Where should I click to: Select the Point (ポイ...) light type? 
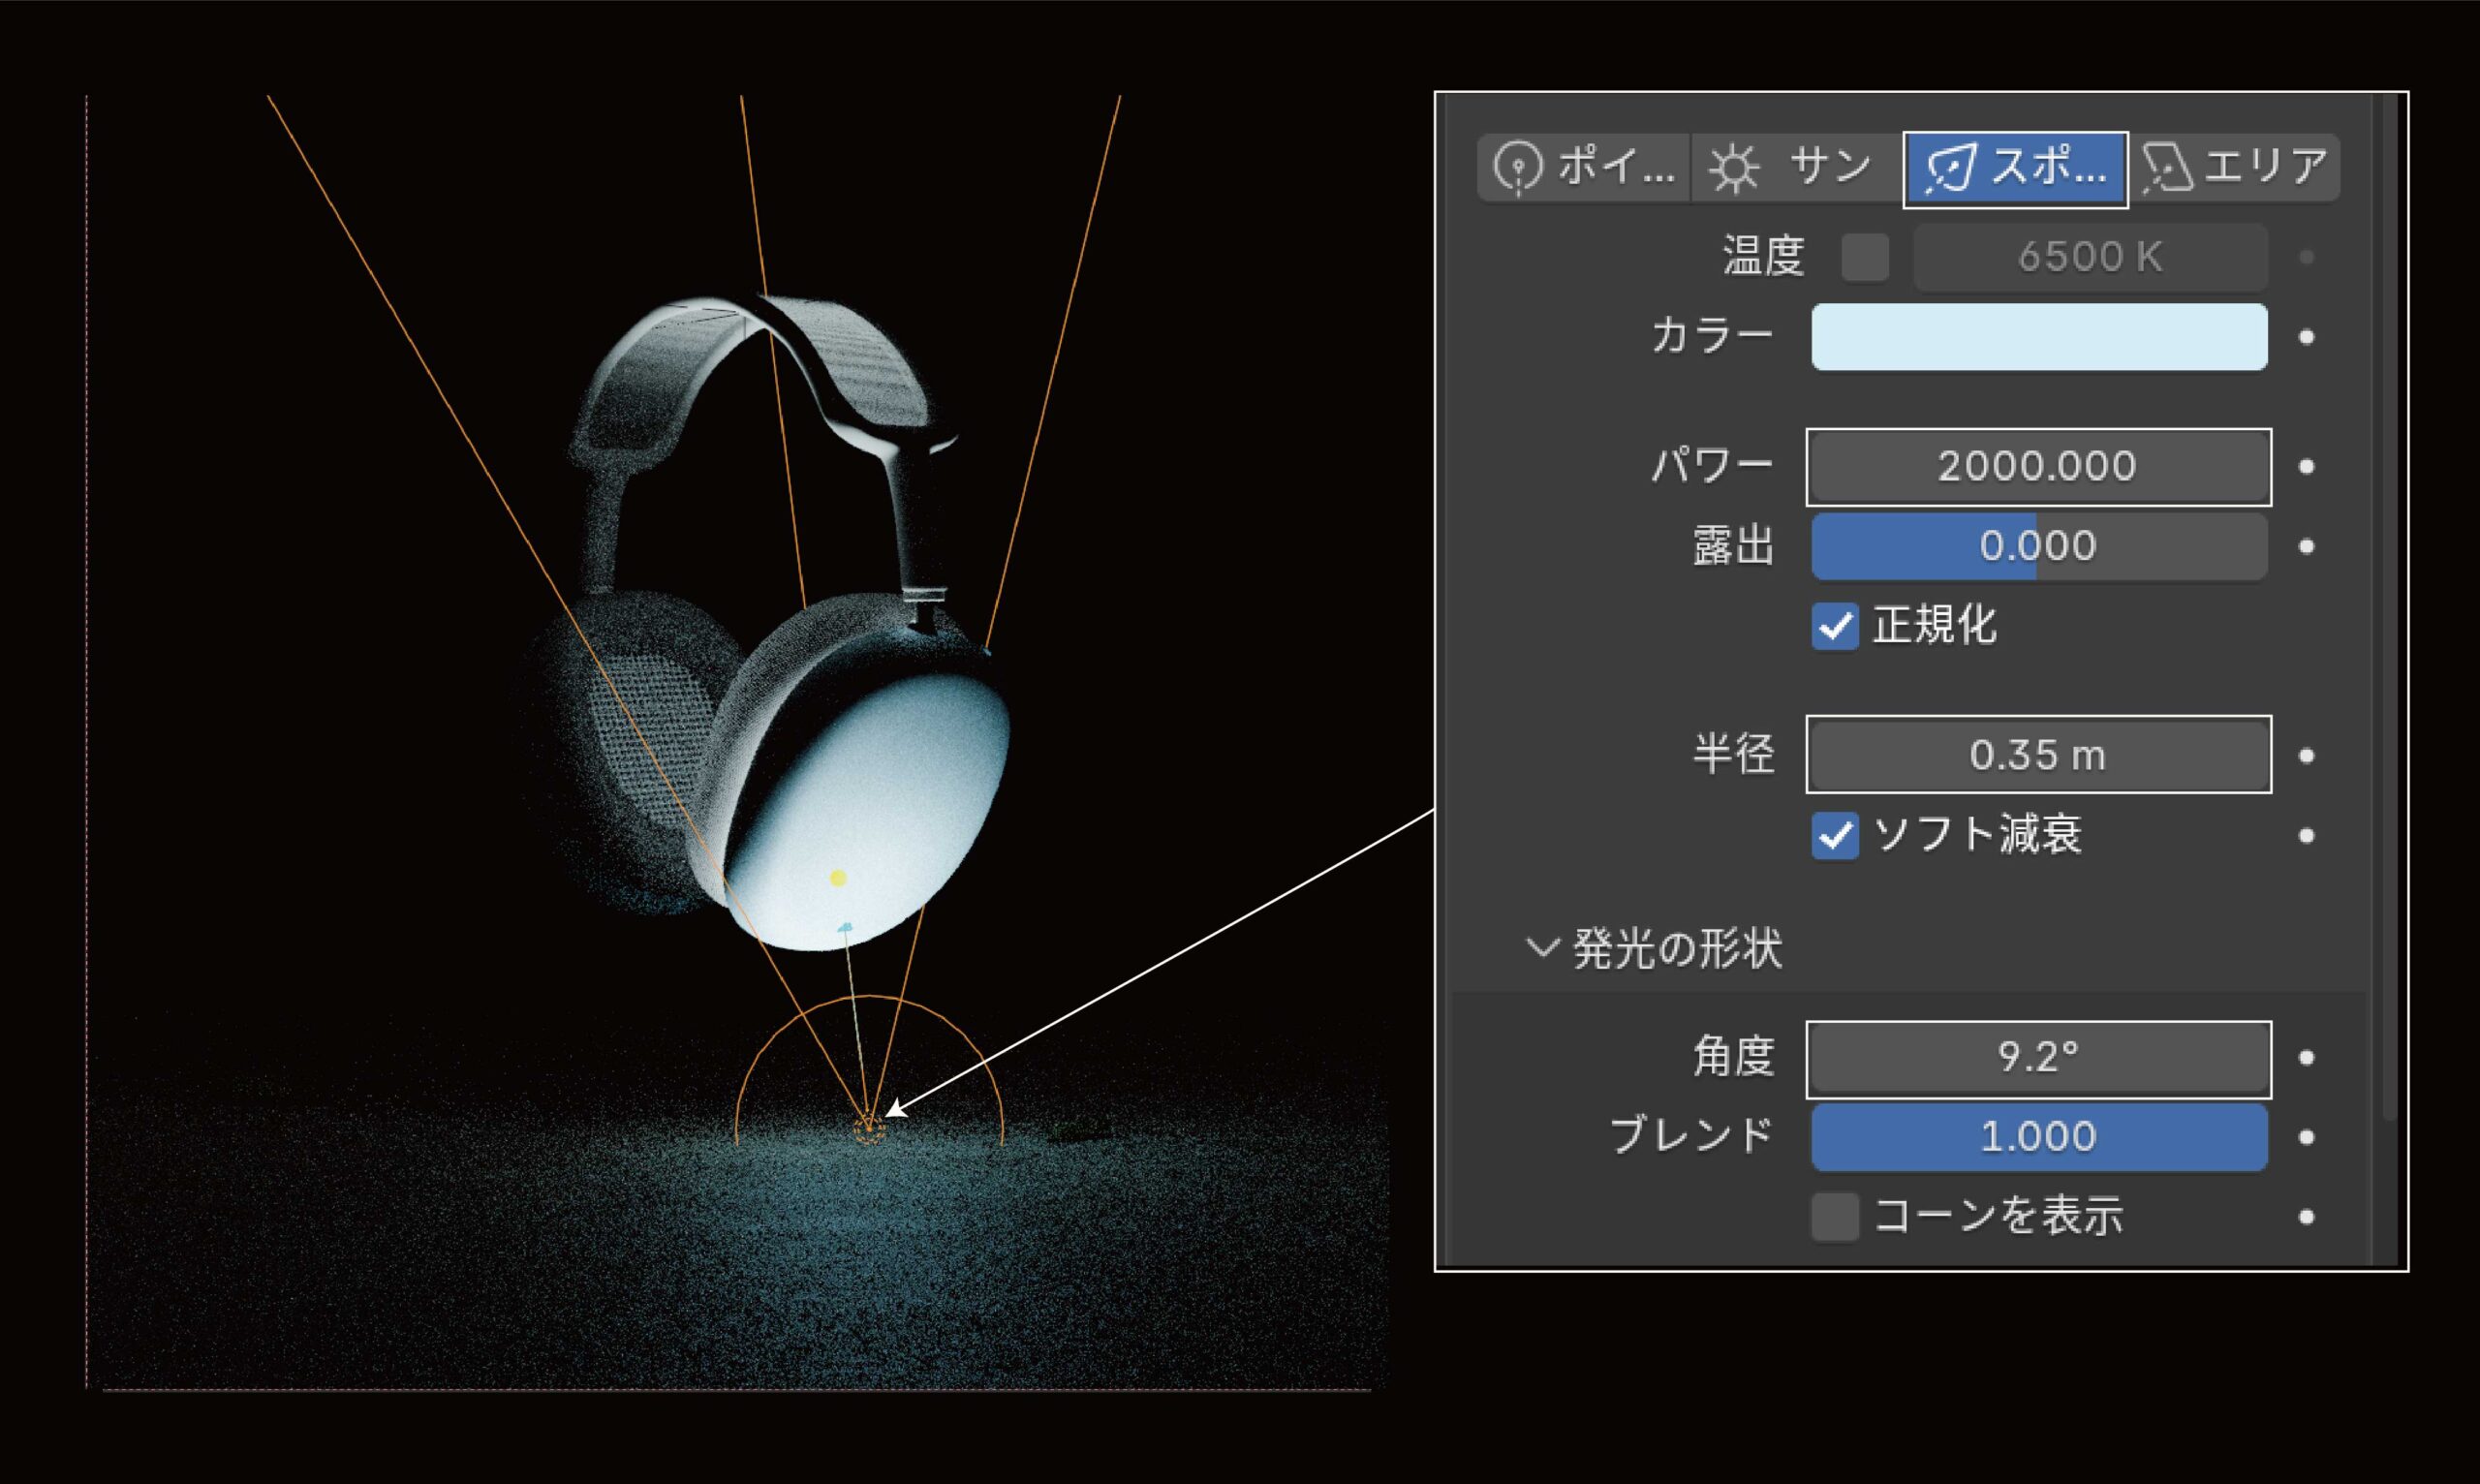pyautogui.click(x=1584, y=167)
